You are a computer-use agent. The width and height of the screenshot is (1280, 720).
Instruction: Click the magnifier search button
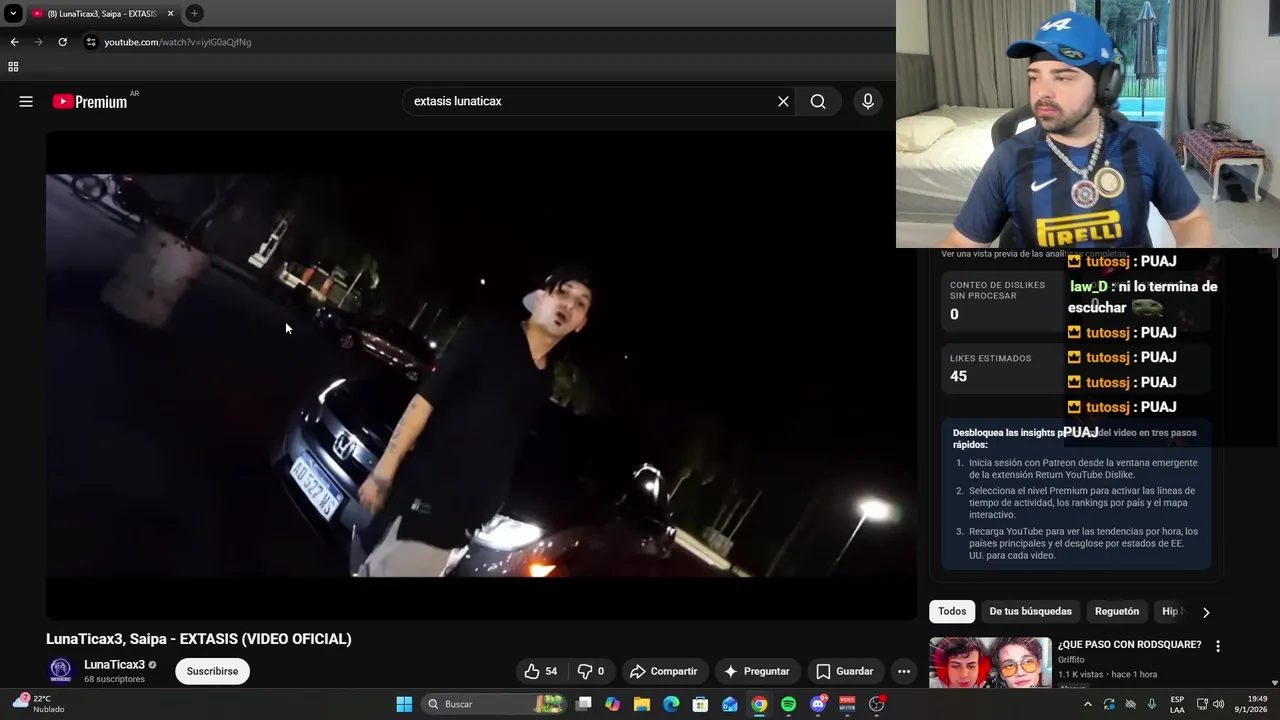point(818,101)
